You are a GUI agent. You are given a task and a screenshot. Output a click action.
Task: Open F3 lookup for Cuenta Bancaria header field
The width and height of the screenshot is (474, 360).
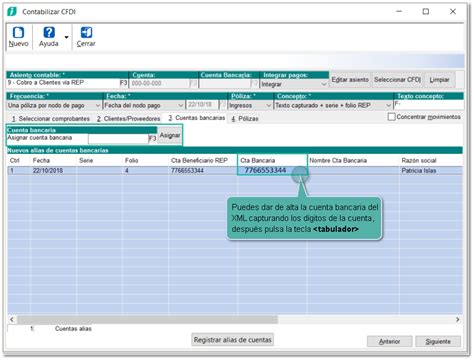(254, 83)
